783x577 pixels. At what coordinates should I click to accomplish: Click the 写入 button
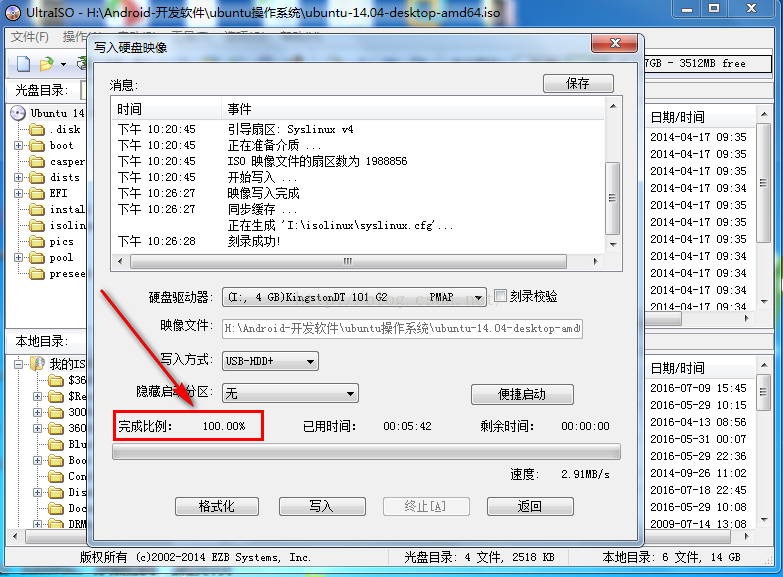click(x=322, y=506)
